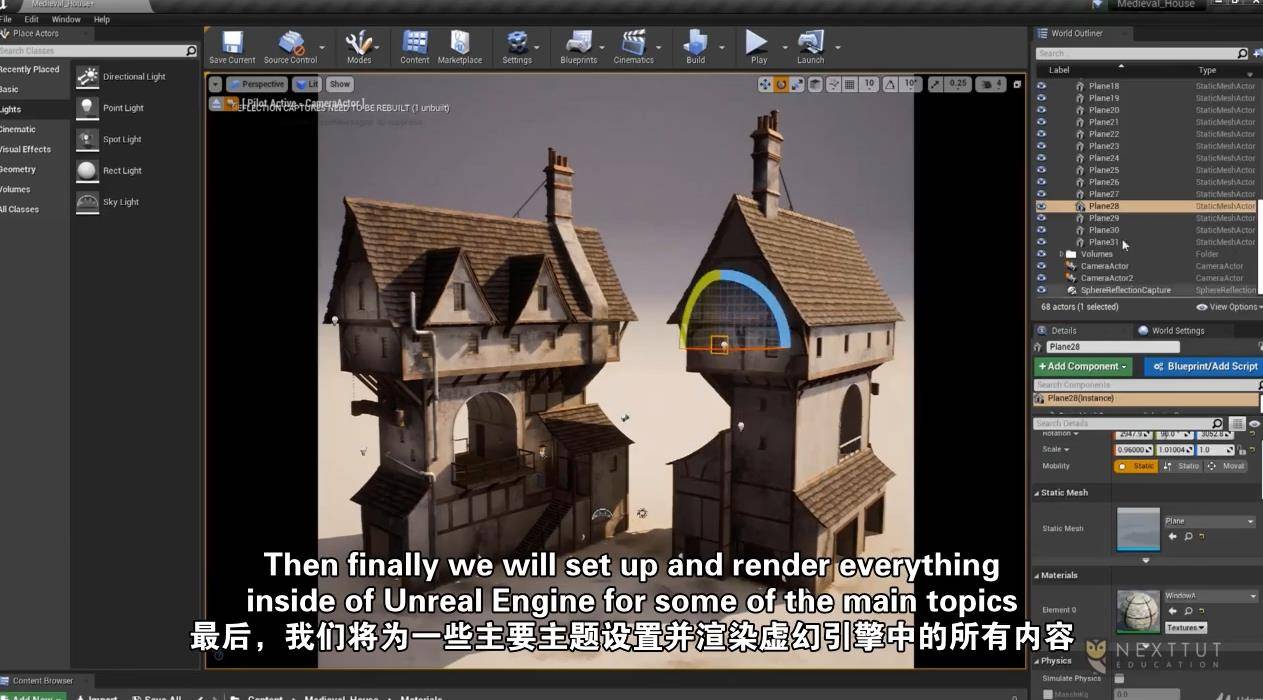Open the Perspective view mode dropdown
The height and width of the screenshot is (700, 1263).
[257, 84]
